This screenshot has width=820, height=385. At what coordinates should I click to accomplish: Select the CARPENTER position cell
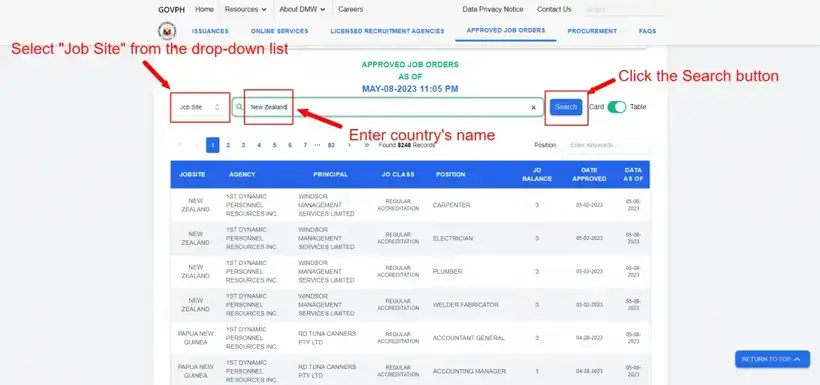click(451, 205)
